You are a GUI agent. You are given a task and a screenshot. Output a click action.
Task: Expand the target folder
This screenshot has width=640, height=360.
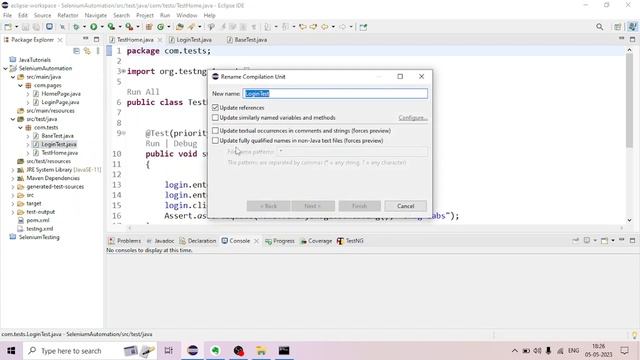13,203
